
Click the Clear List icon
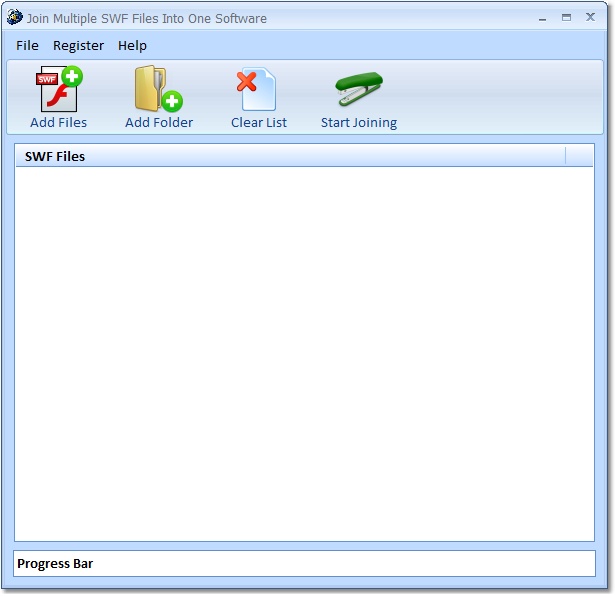257,89
